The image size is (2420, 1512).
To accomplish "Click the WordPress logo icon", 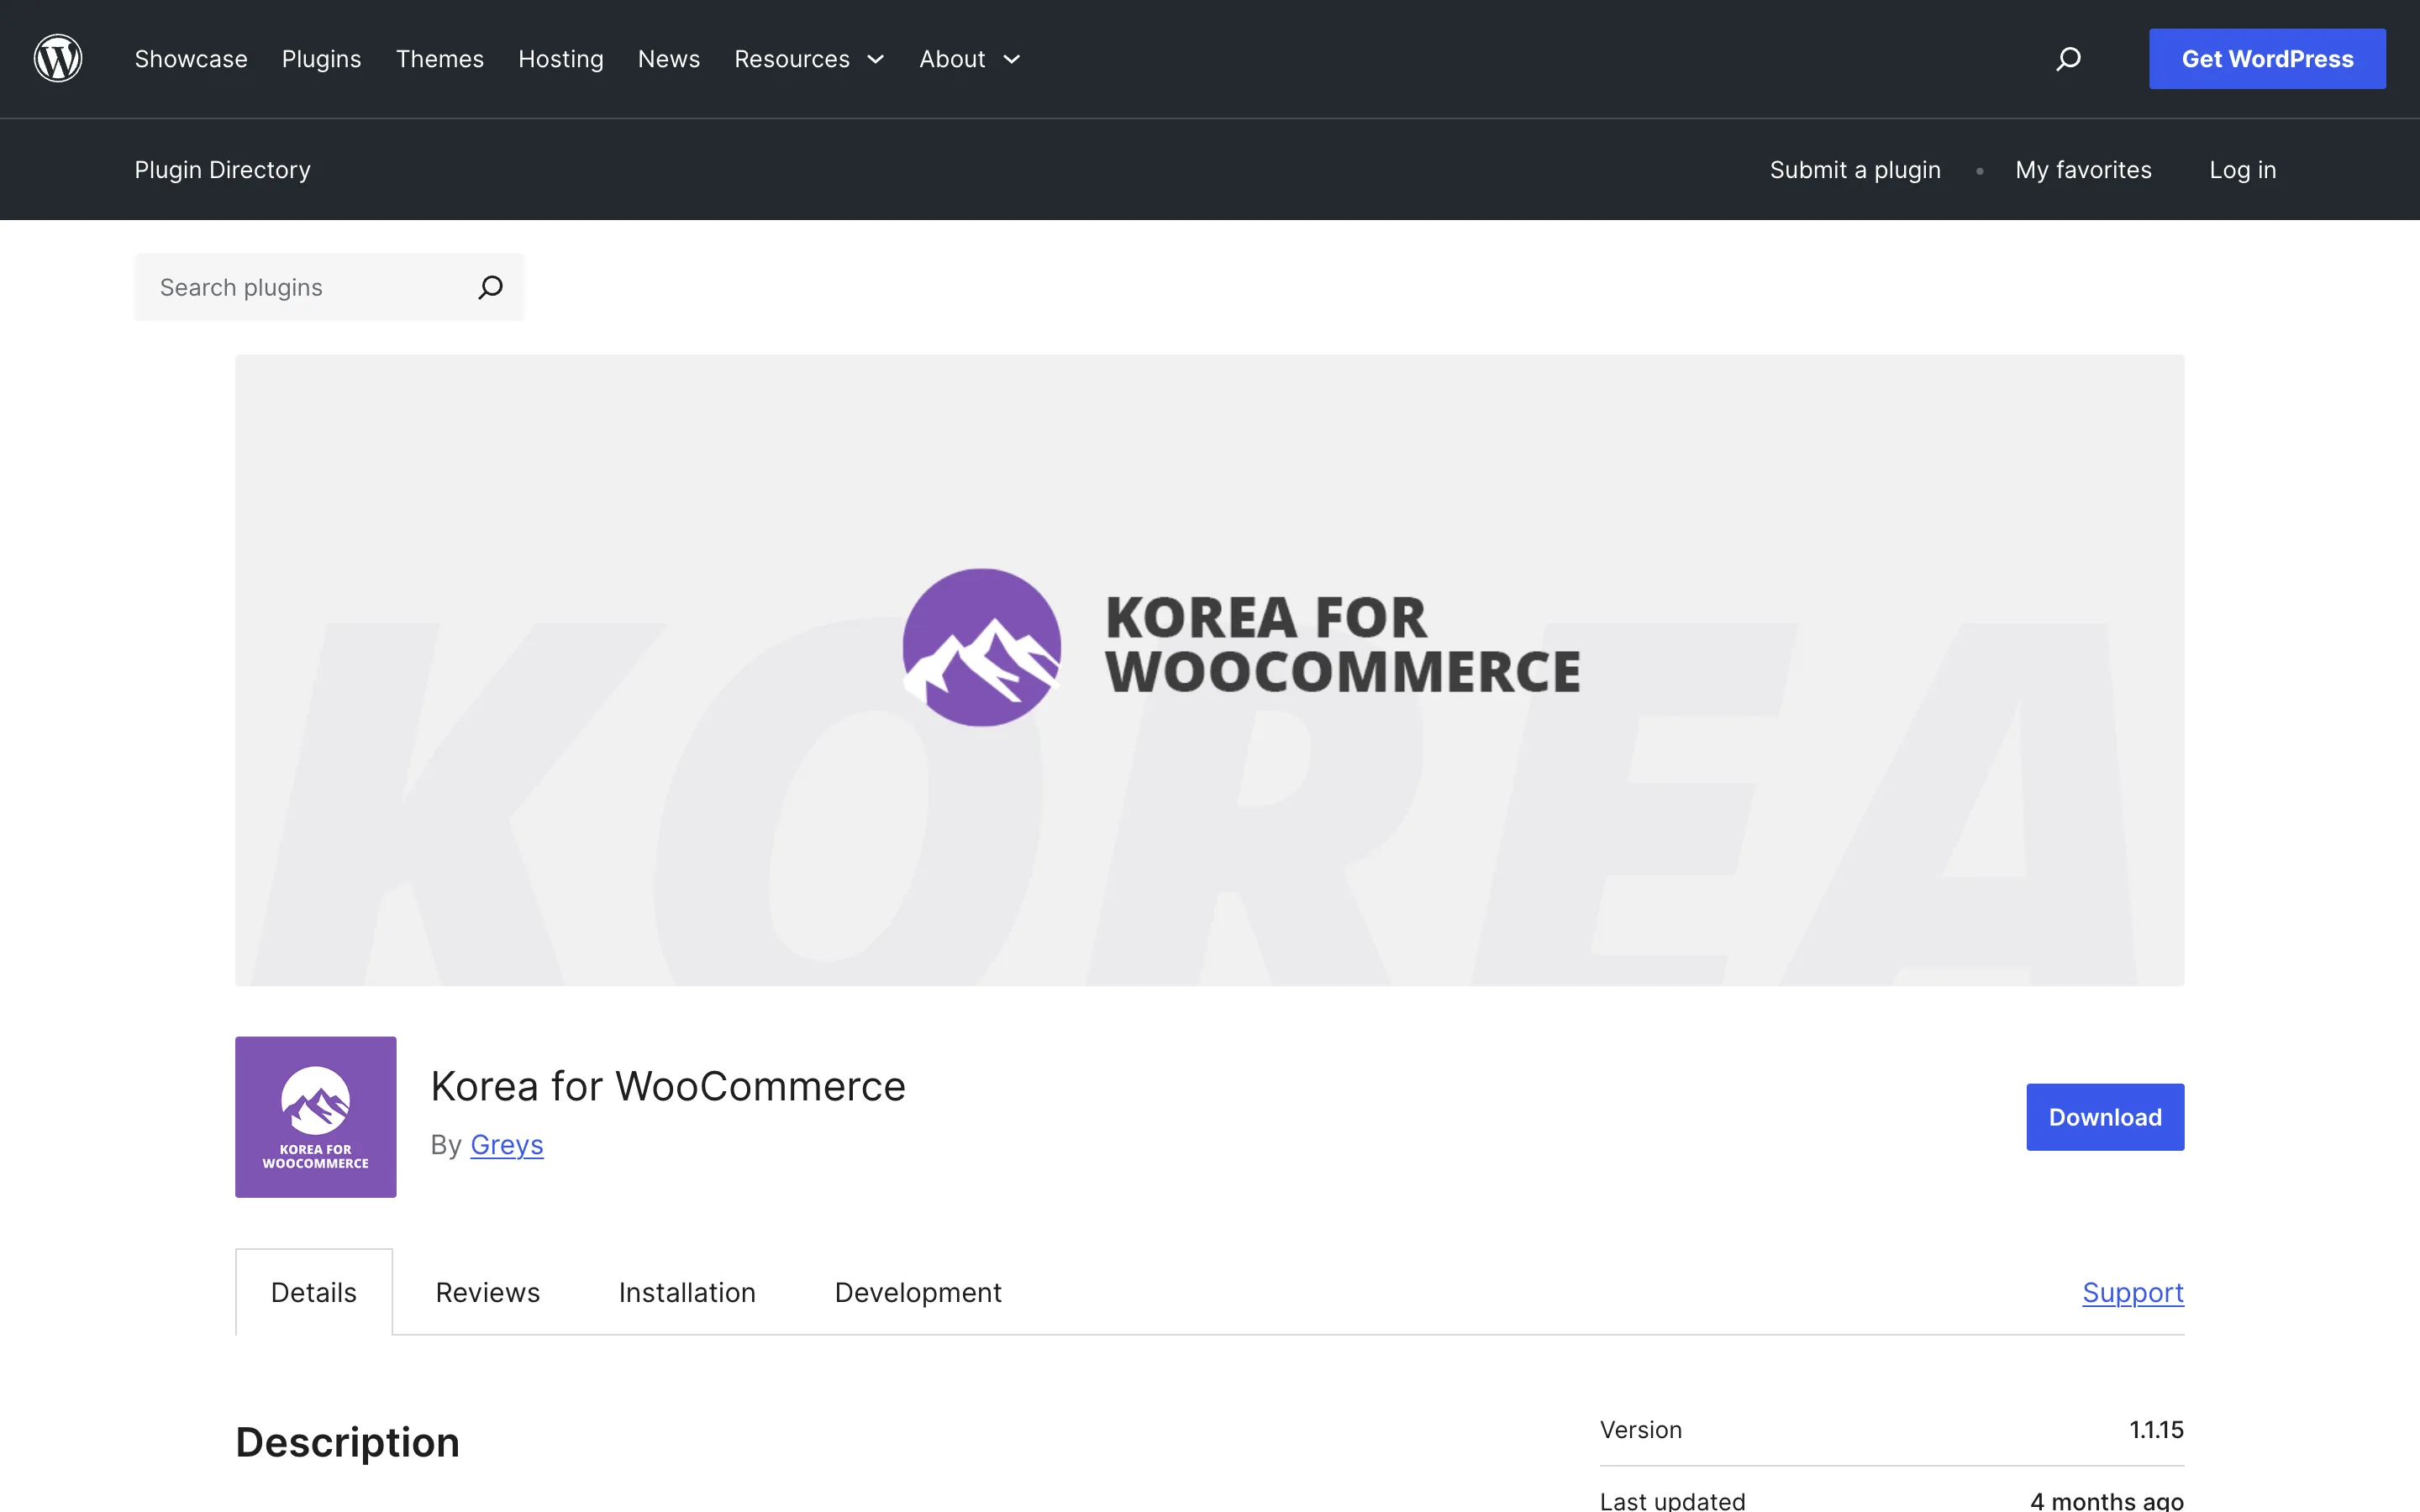I will [x=58, y=59].
